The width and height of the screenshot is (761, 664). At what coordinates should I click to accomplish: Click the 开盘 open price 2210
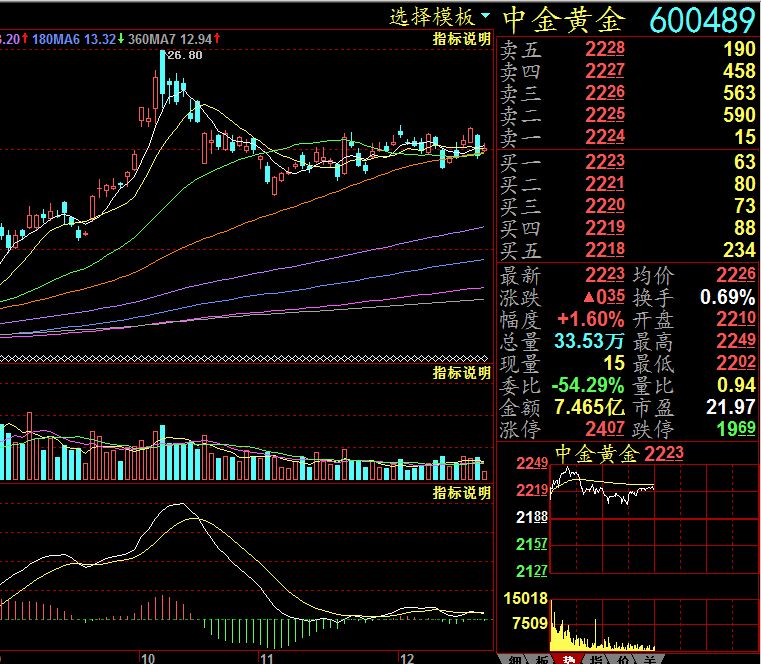click(736, 319)
